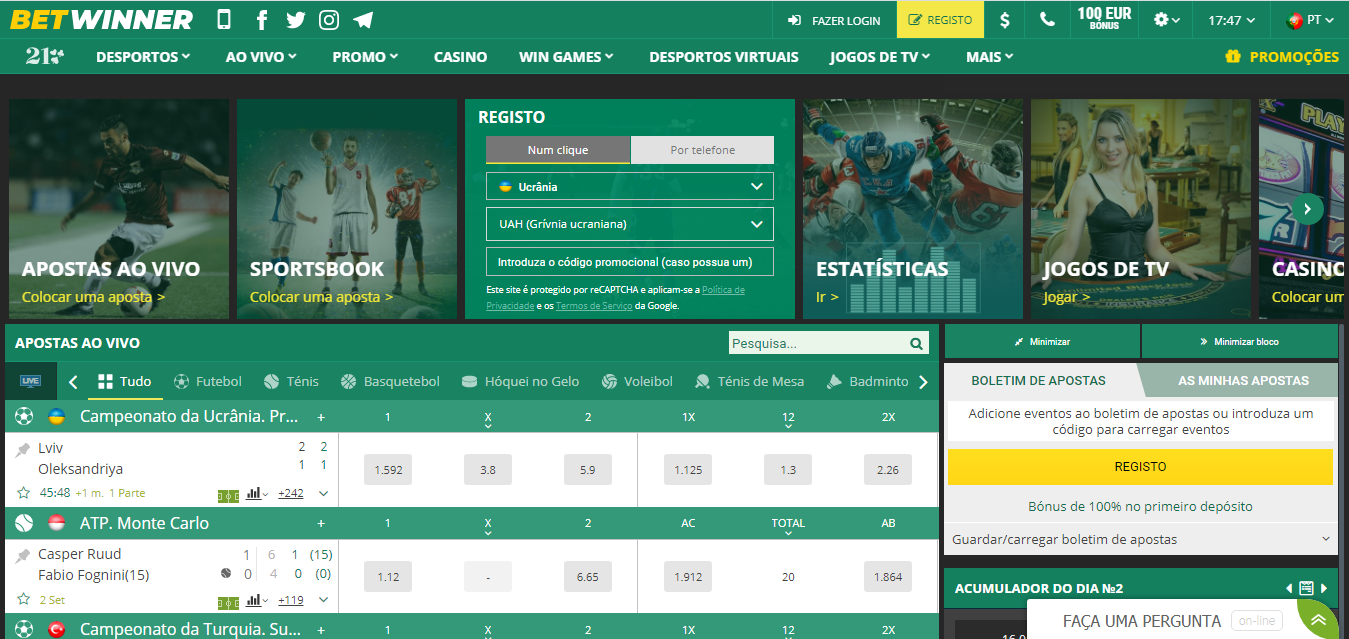Image resolution: width=1349 pixels, height=639 pixels.
Task: Filter live bets by Ténis
Action: tap(291, 381)
